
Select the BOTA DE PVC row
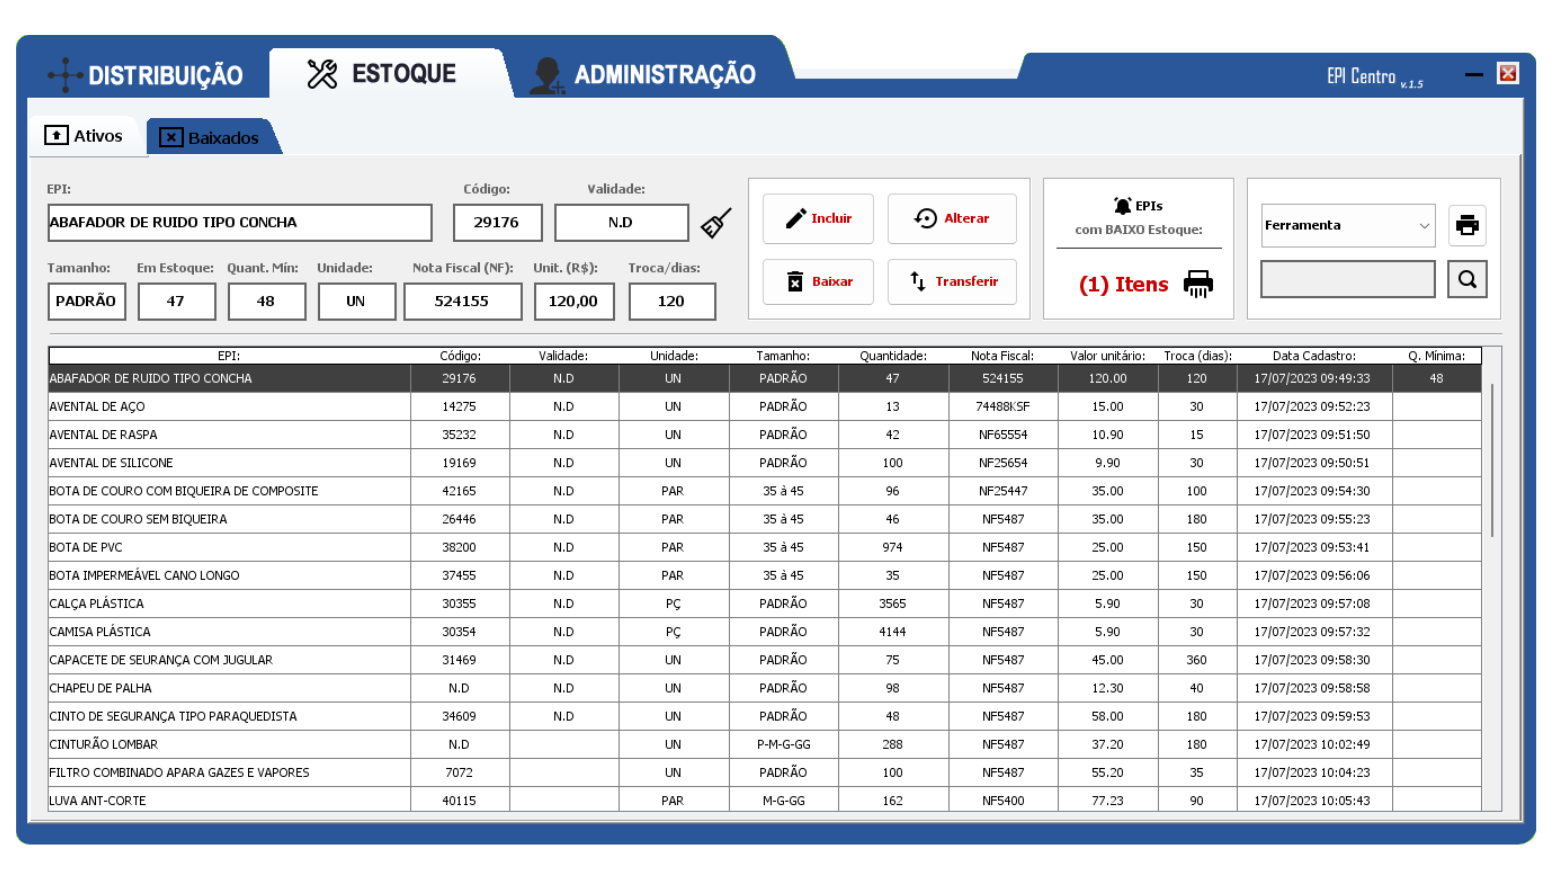(228, 548)
